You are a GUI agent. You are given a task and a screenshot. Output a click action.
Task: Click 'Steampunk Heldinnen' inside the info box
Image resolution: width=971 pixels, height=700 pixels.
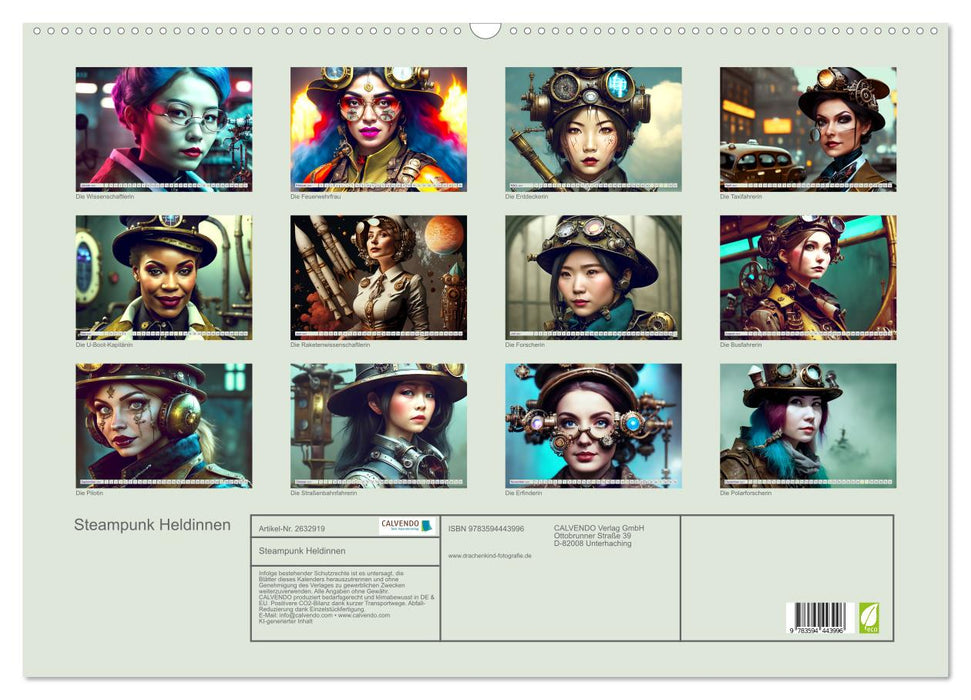pyautogui.click(x=302, y=551)
